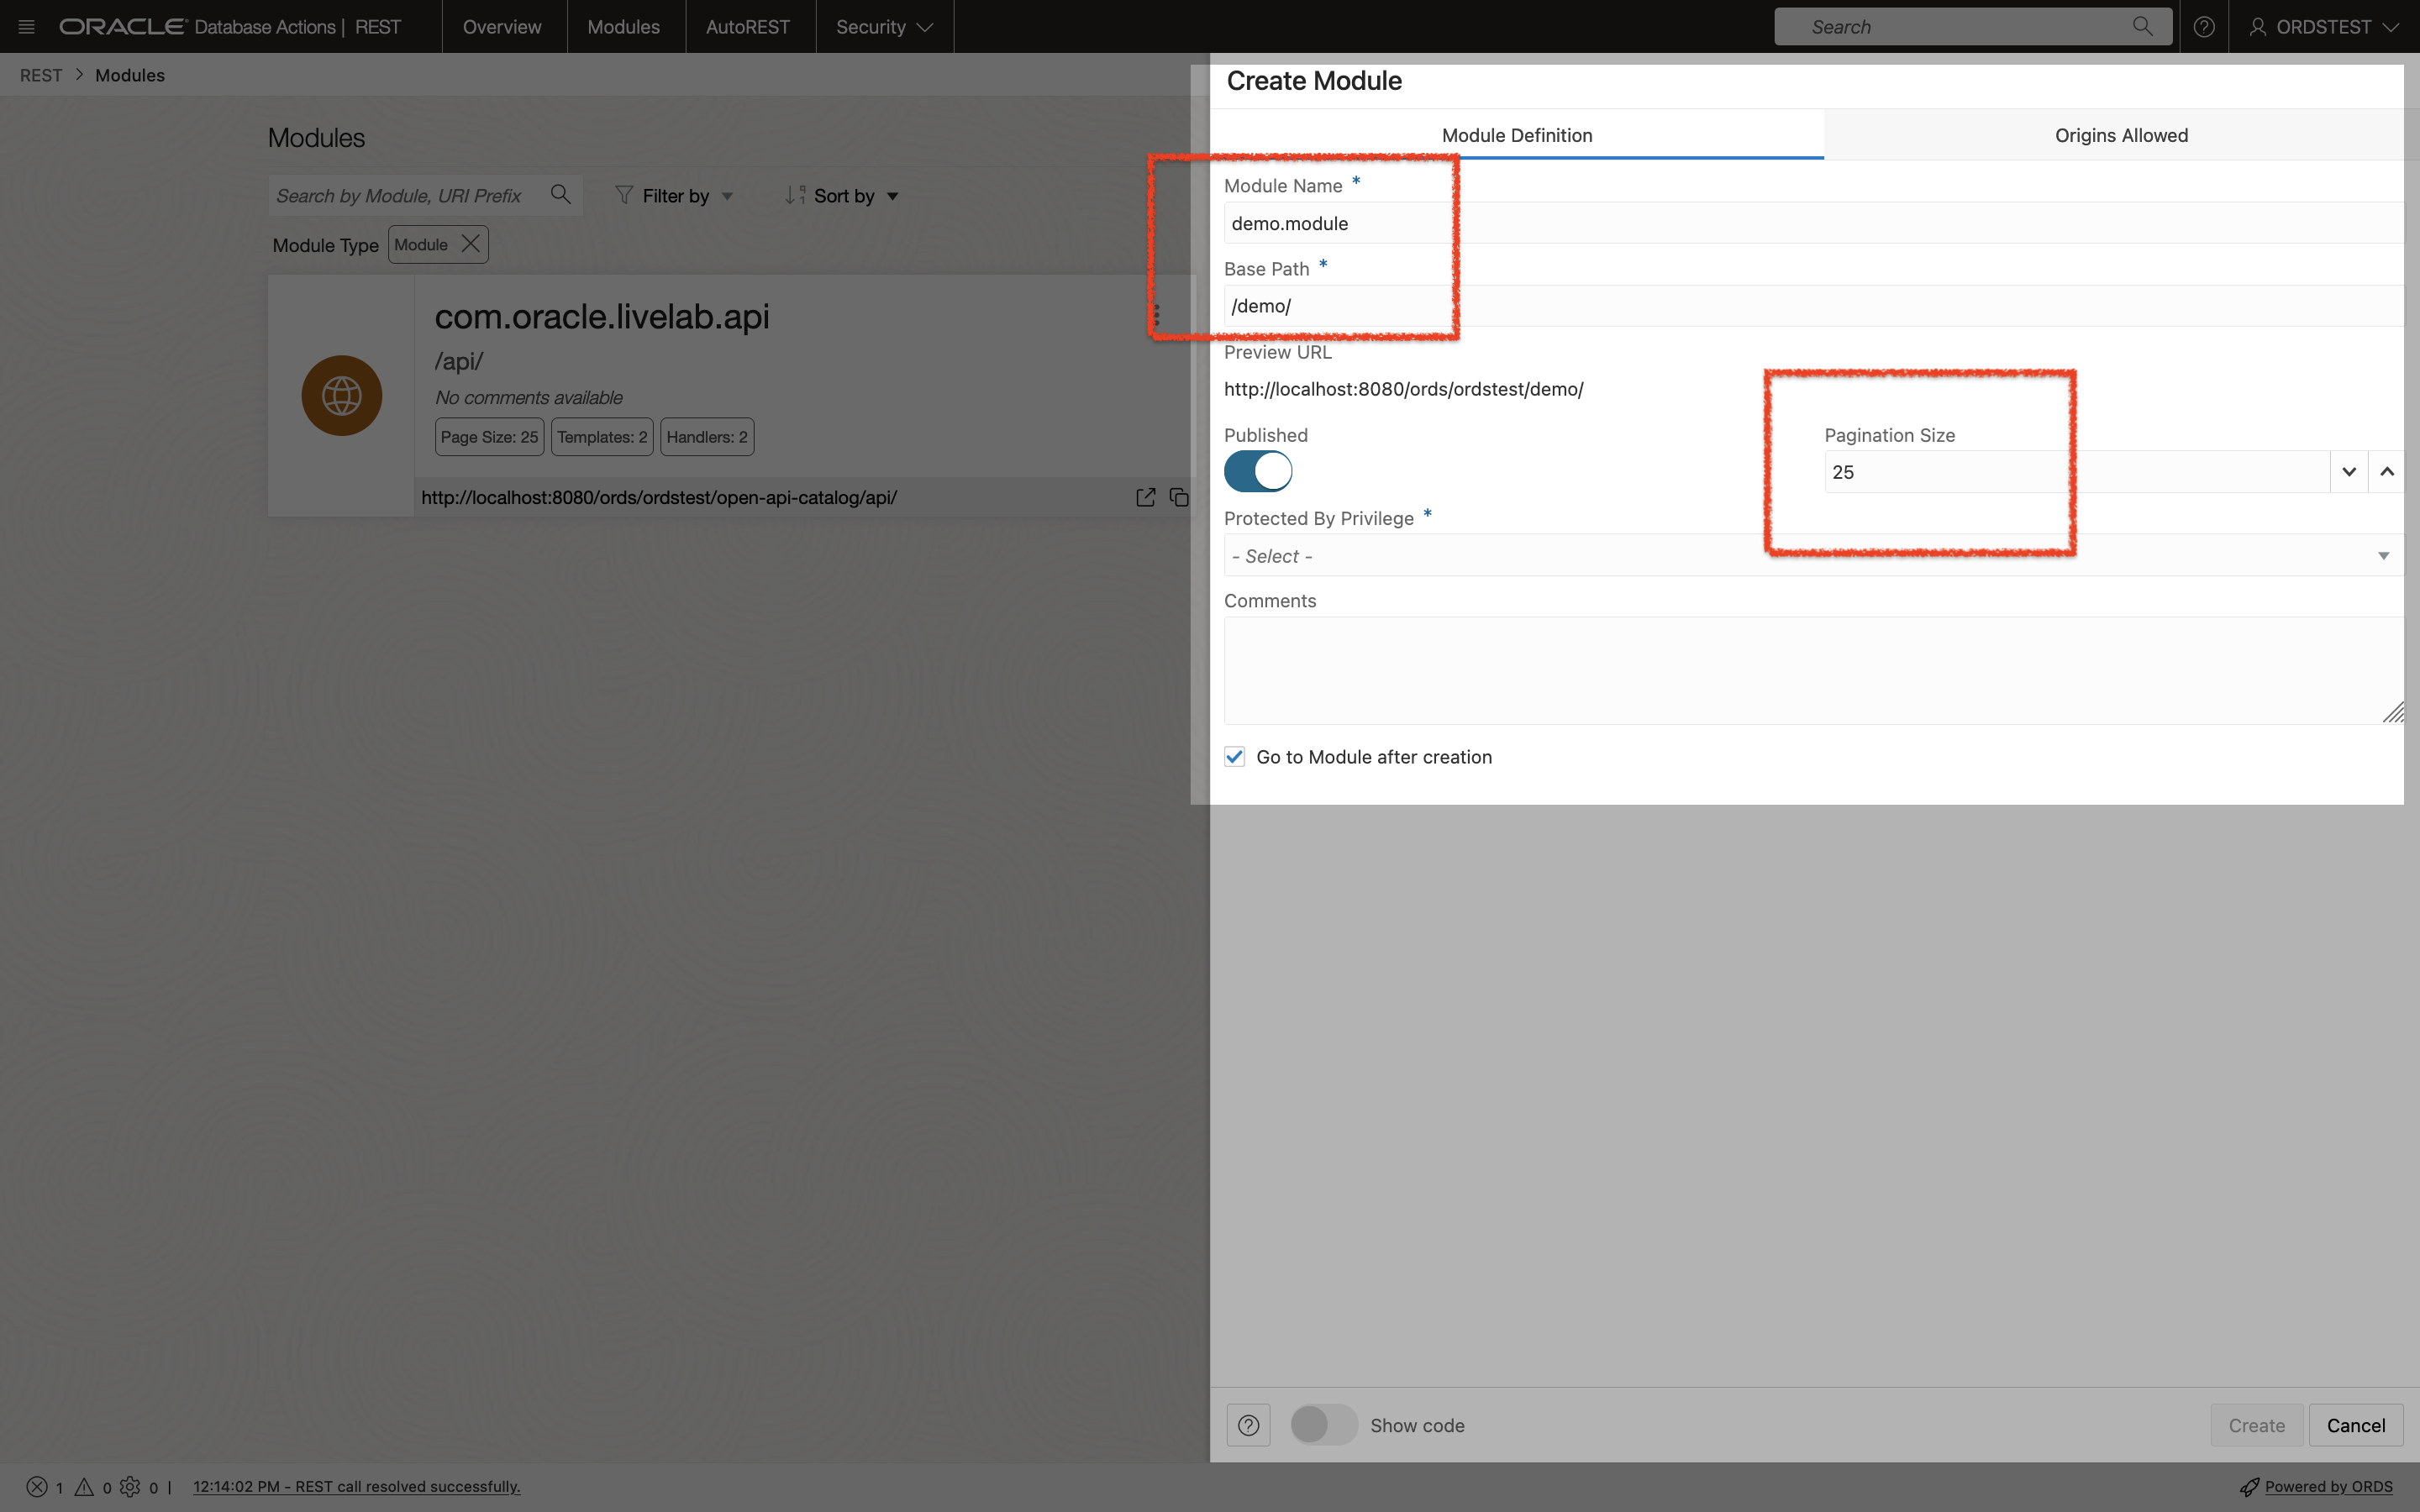2420x1512 pixels.
Task: Remove the Module type filter chip
Action: (x=470, y=244)
